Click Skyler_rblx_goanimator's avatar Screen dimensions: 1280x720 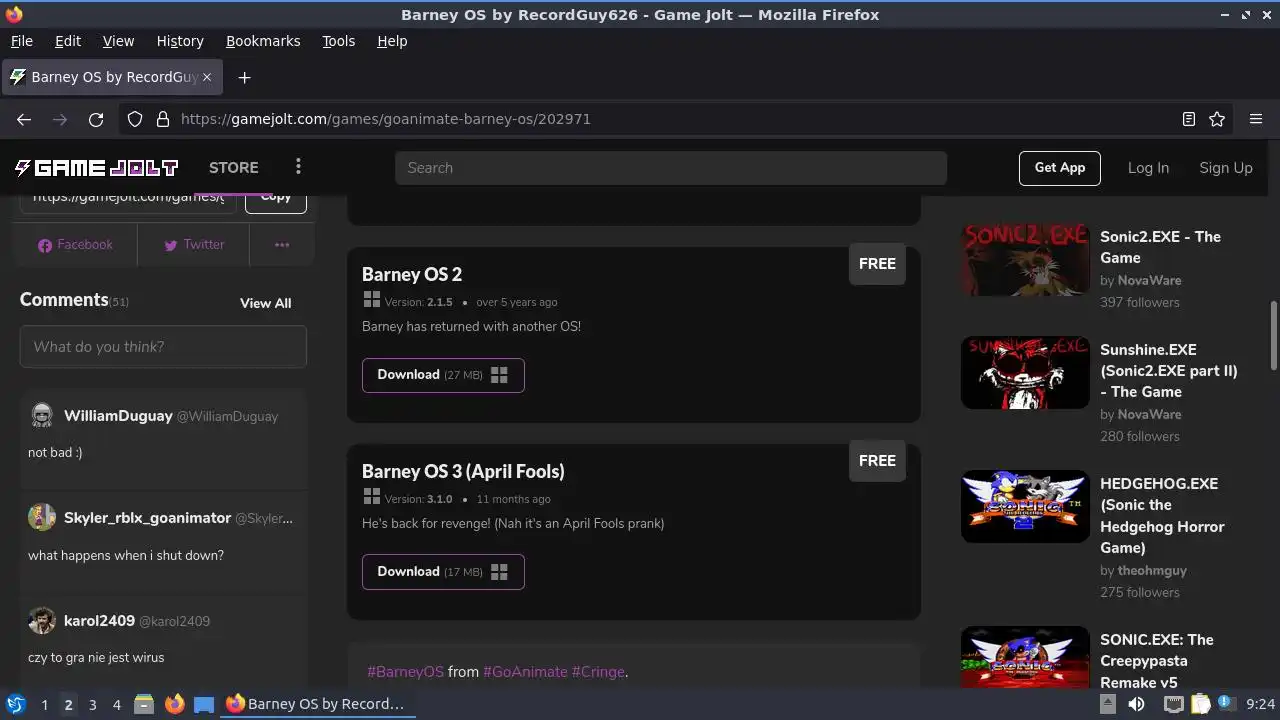point(42,517)
